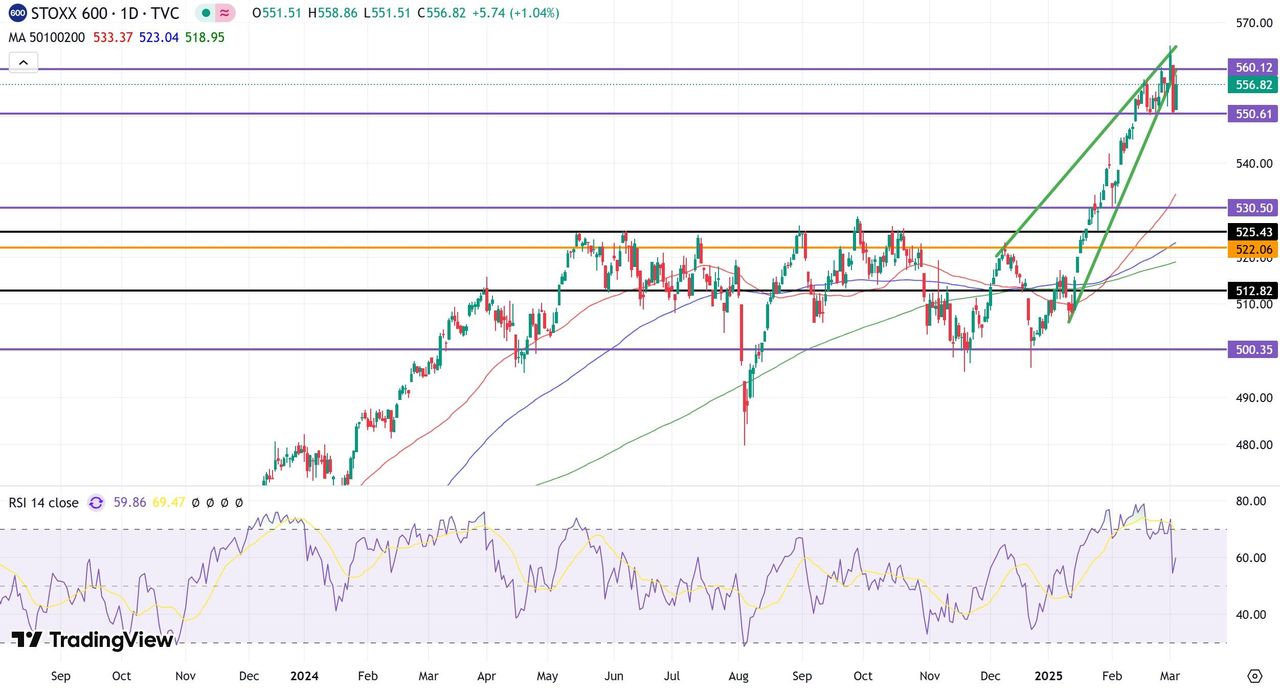Click the 556.82 current price label
Viewport: 1280px width, 690px height.
tap(1253, 85)
